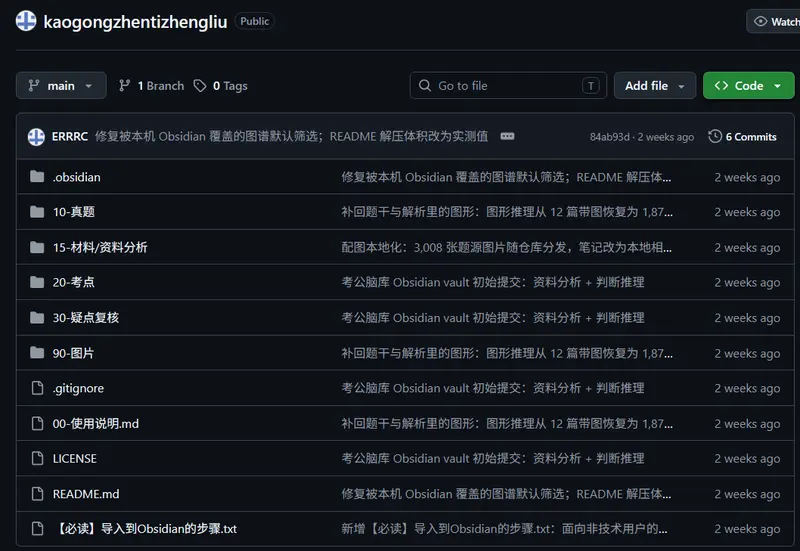The height and width of the screenshot is (551, 800).
Task: Click the folder icon for .obsidian
Action: pyautogui.click(x=37, y=177)
